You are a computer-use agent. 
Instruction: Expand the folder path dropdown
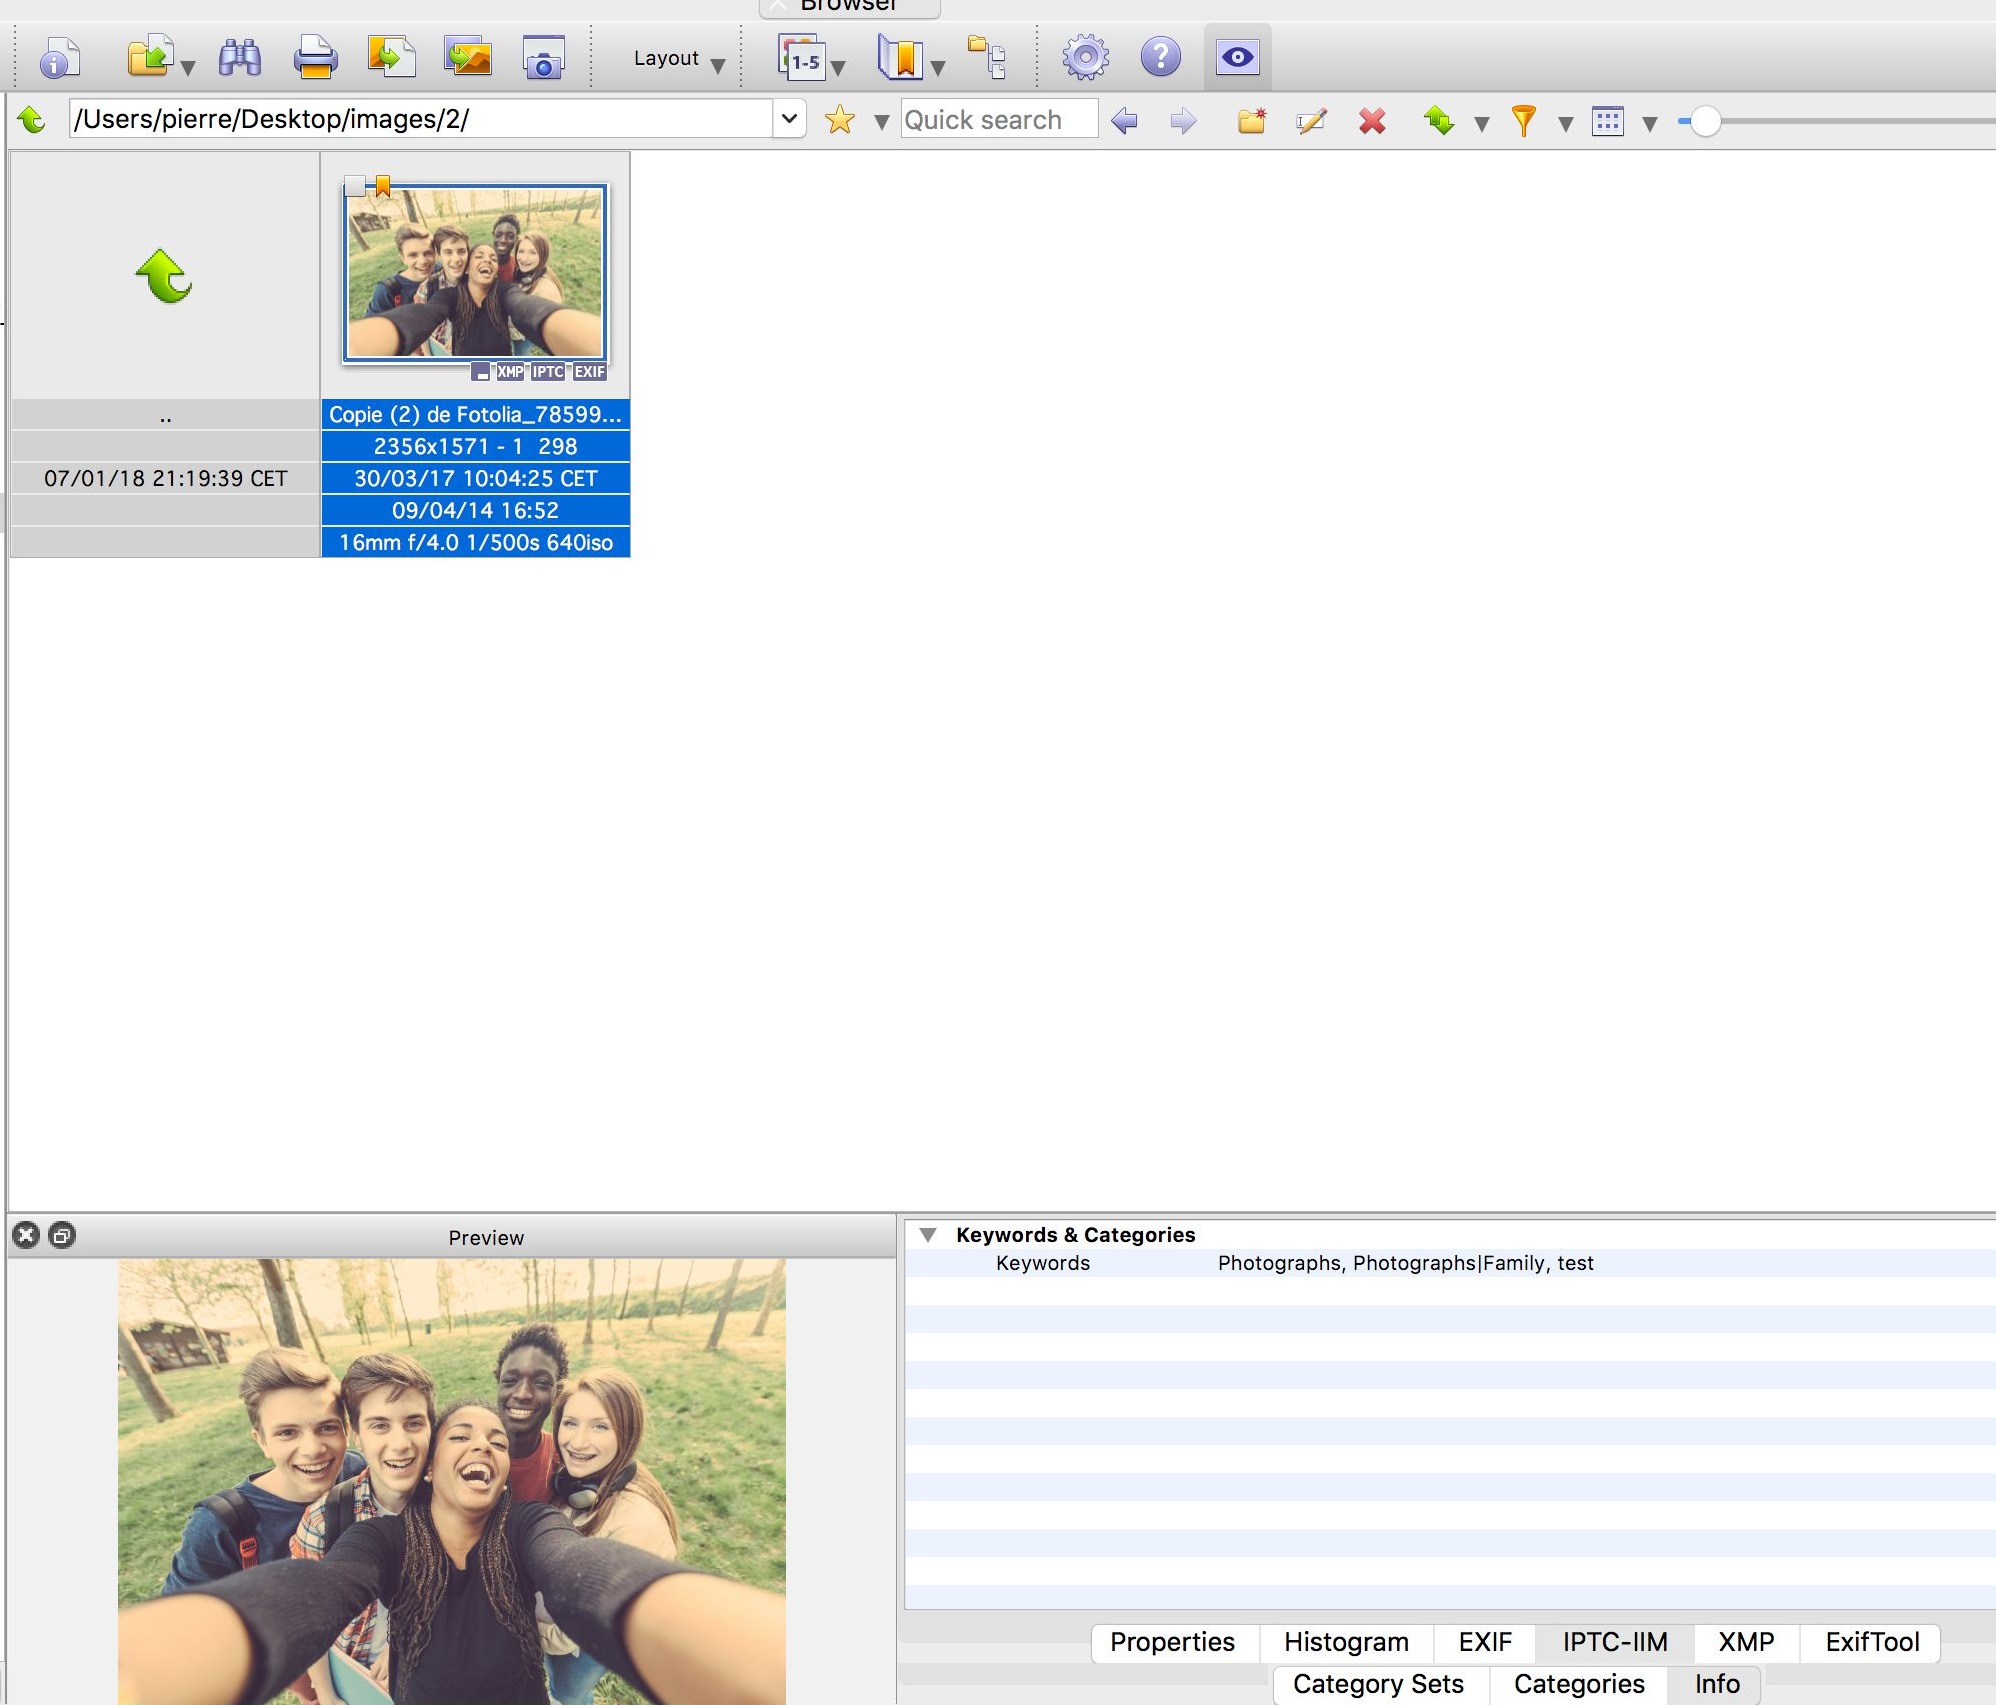point(789,119)
